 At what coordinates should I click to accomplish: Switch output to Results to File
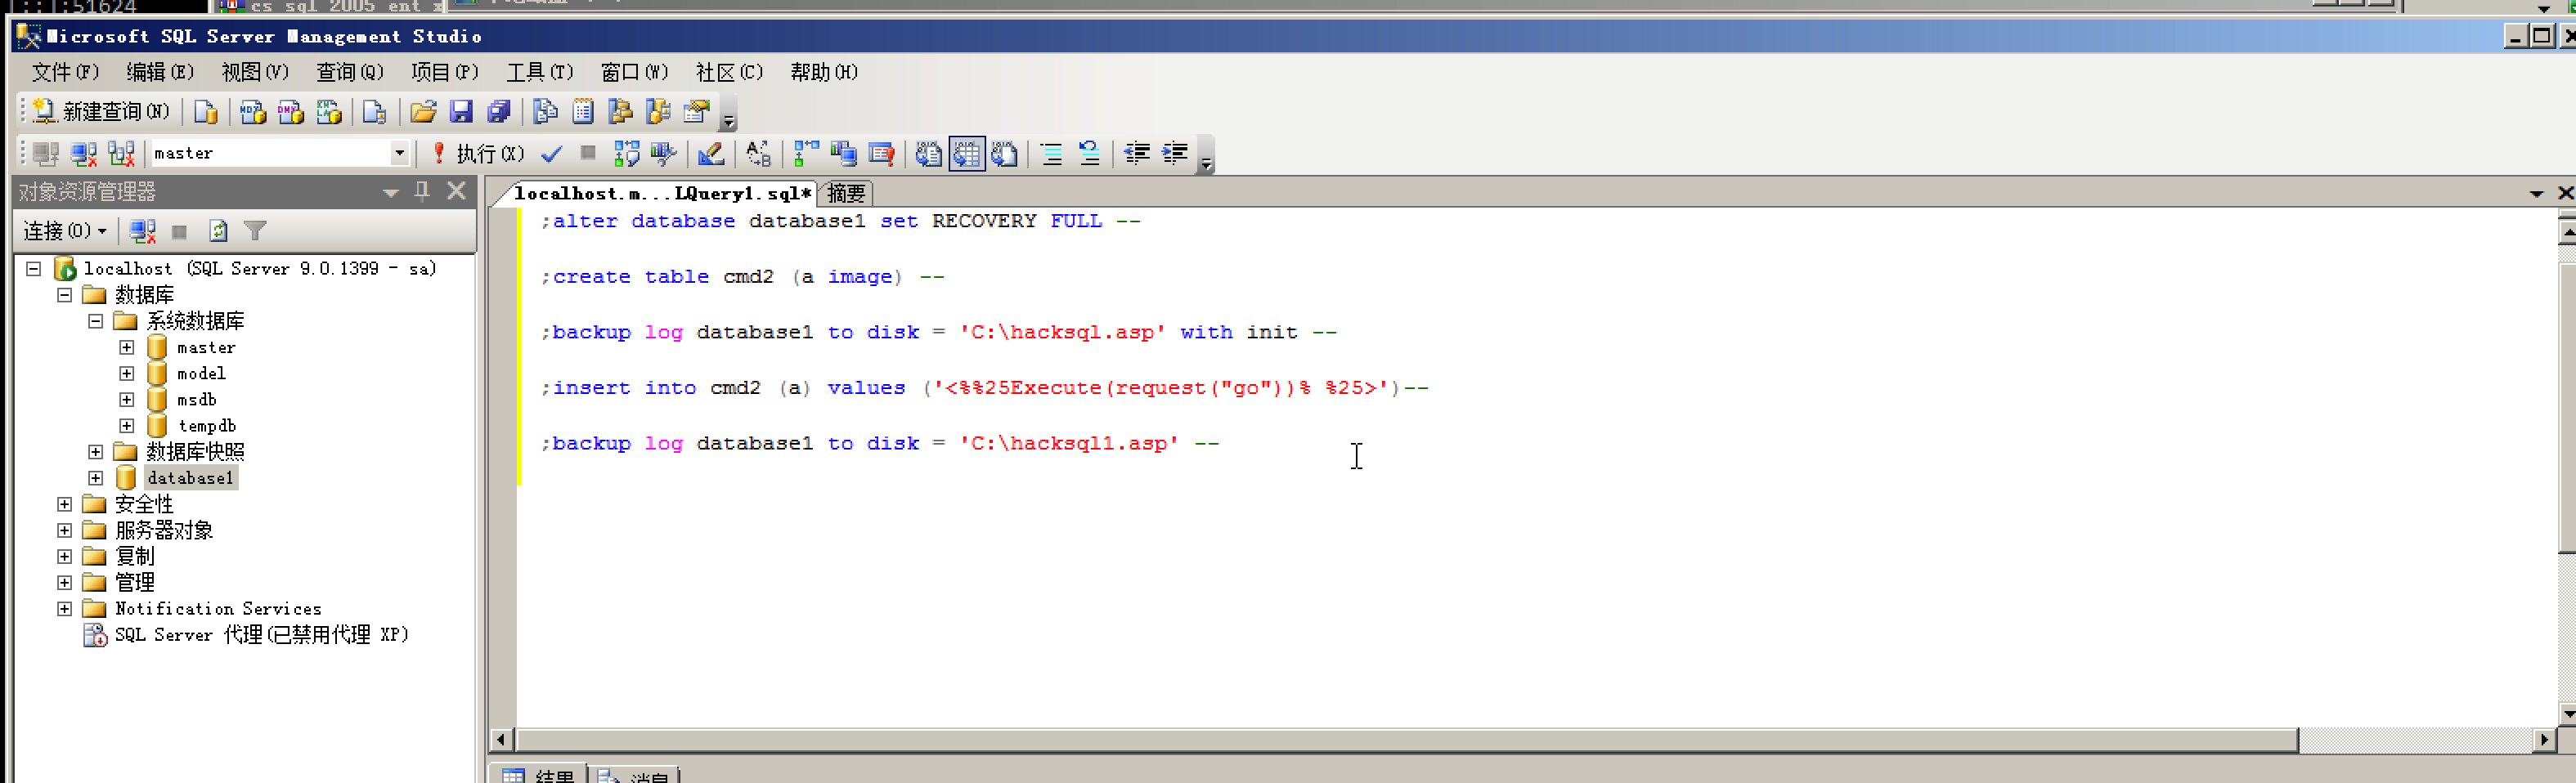(x=1005, y=153)
